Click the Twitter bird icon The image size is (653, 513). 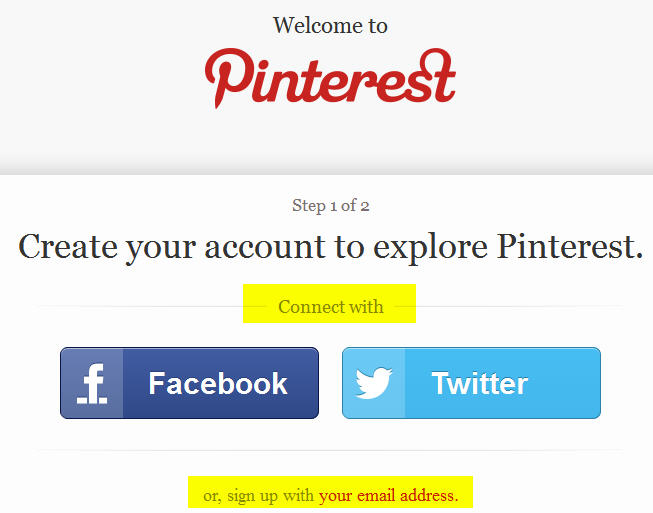click(374, 383)
